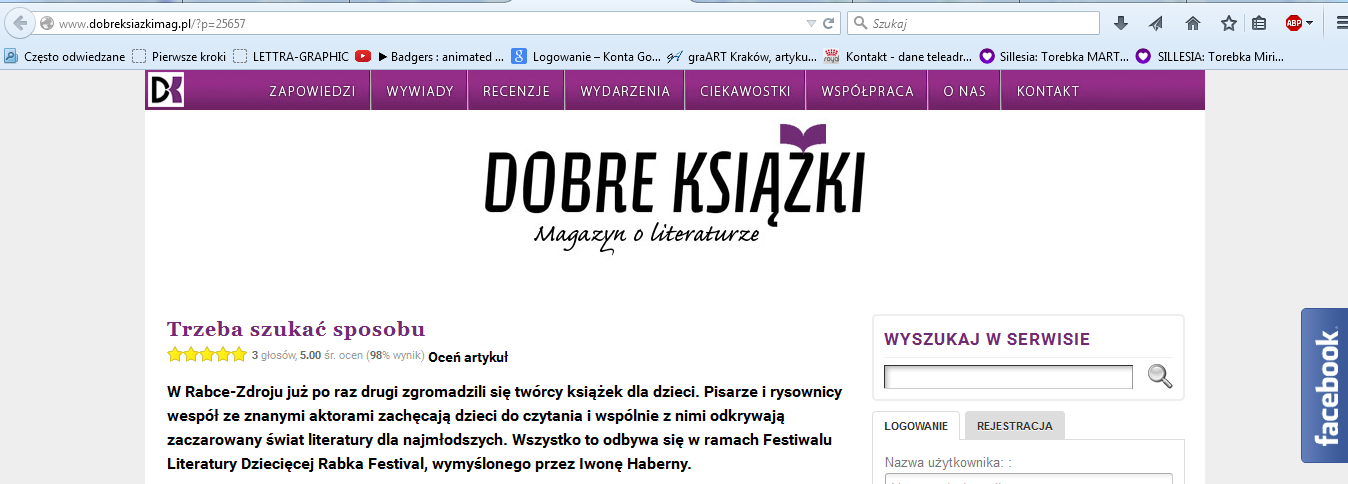Open Kontakt - dane teleadresowe bookmark
This screenshot has height=484, width=1348.
coord(897,57)
